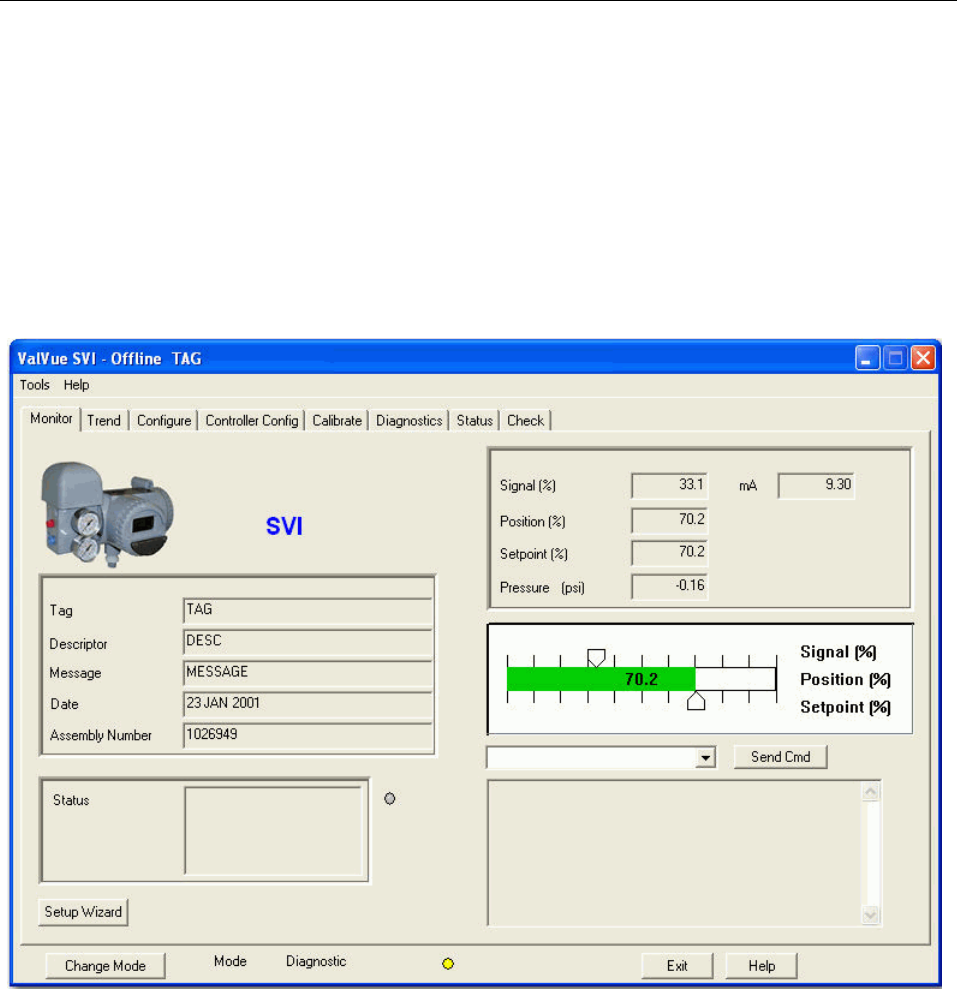Image resolution: width=957 pixels, height=989 pixels.
Task: Open the Help menu
Action: point(76,385)
